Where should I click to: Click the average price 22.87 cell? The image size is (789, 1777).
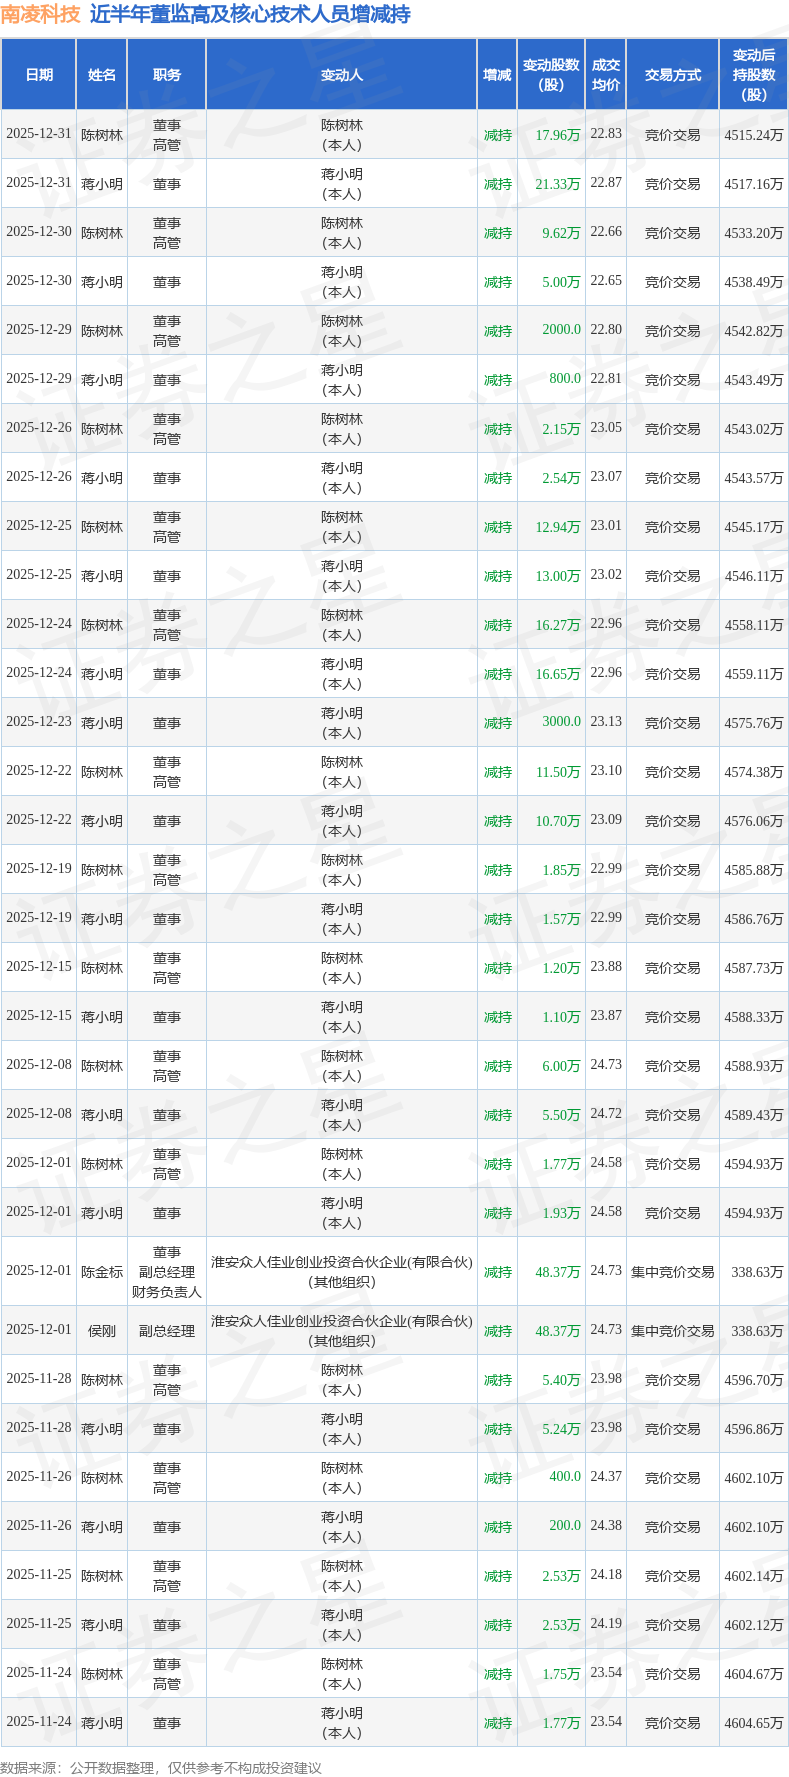(x=606, y=183)
